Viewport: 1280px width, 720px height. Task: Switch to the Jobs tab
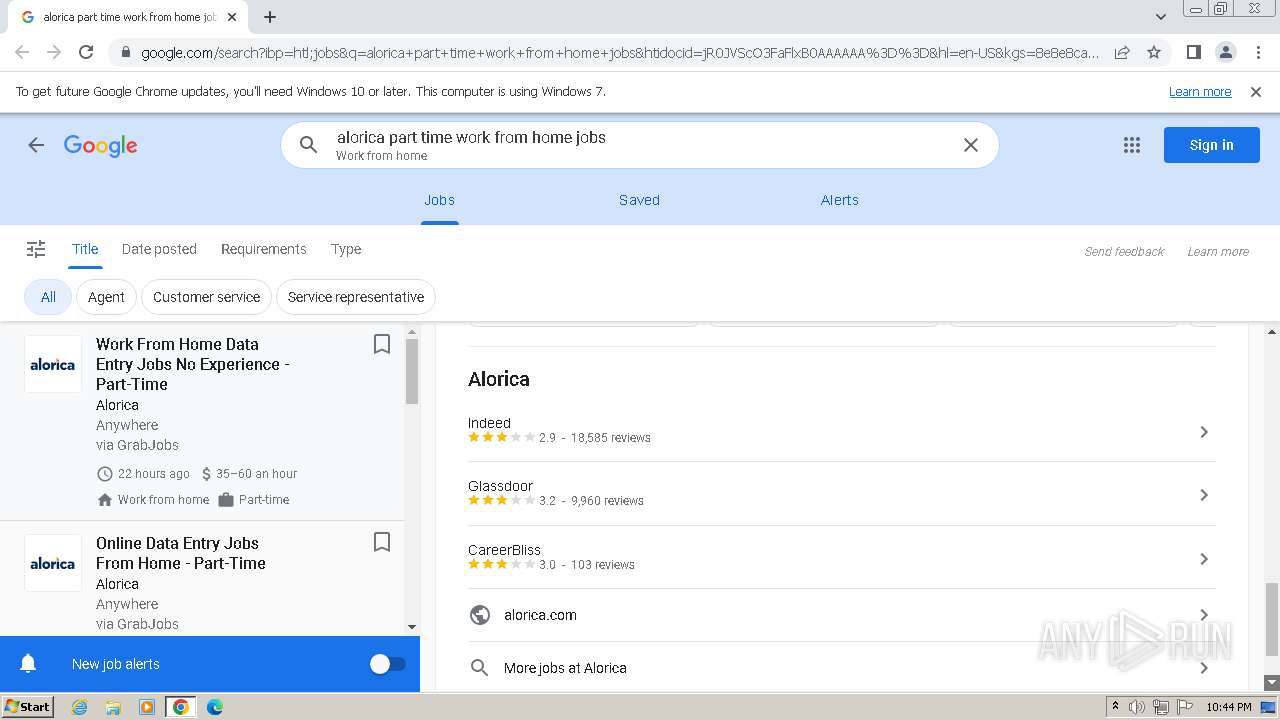(x=439, y=200)
